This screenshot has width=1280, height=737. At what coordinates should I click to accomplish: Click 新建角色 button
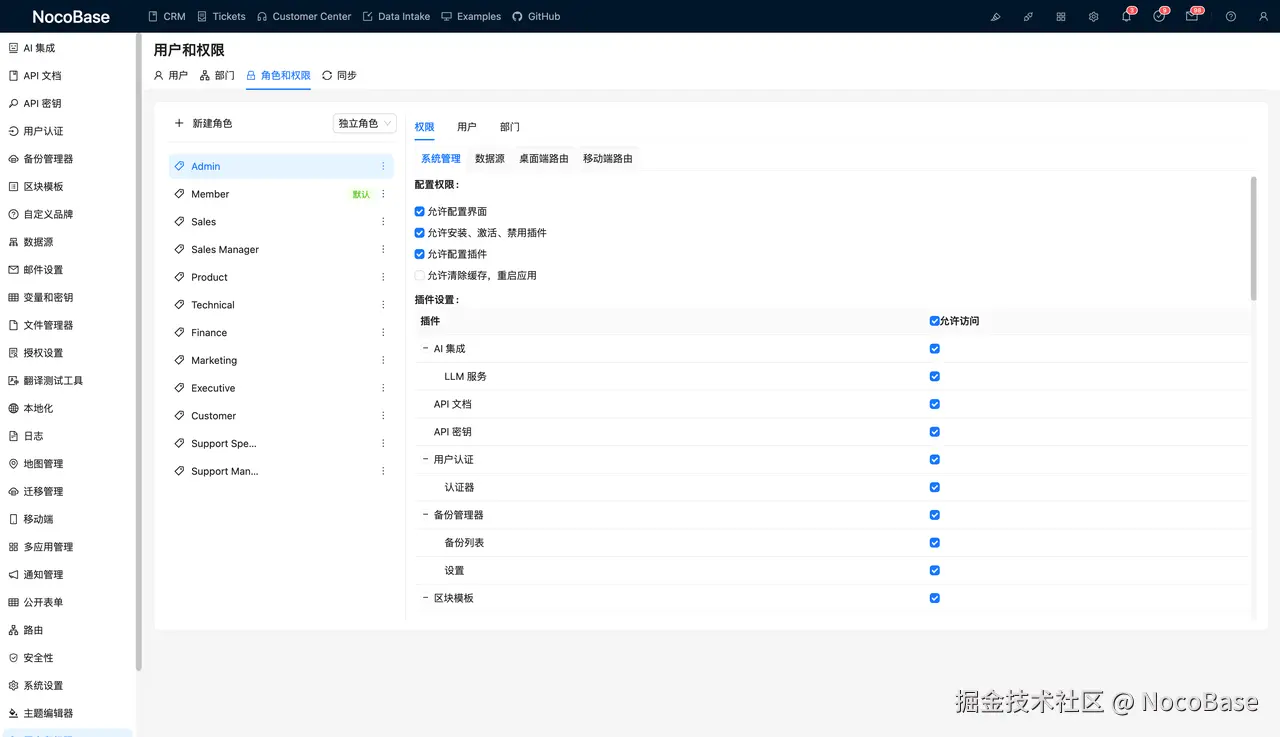tap(203, 123)
